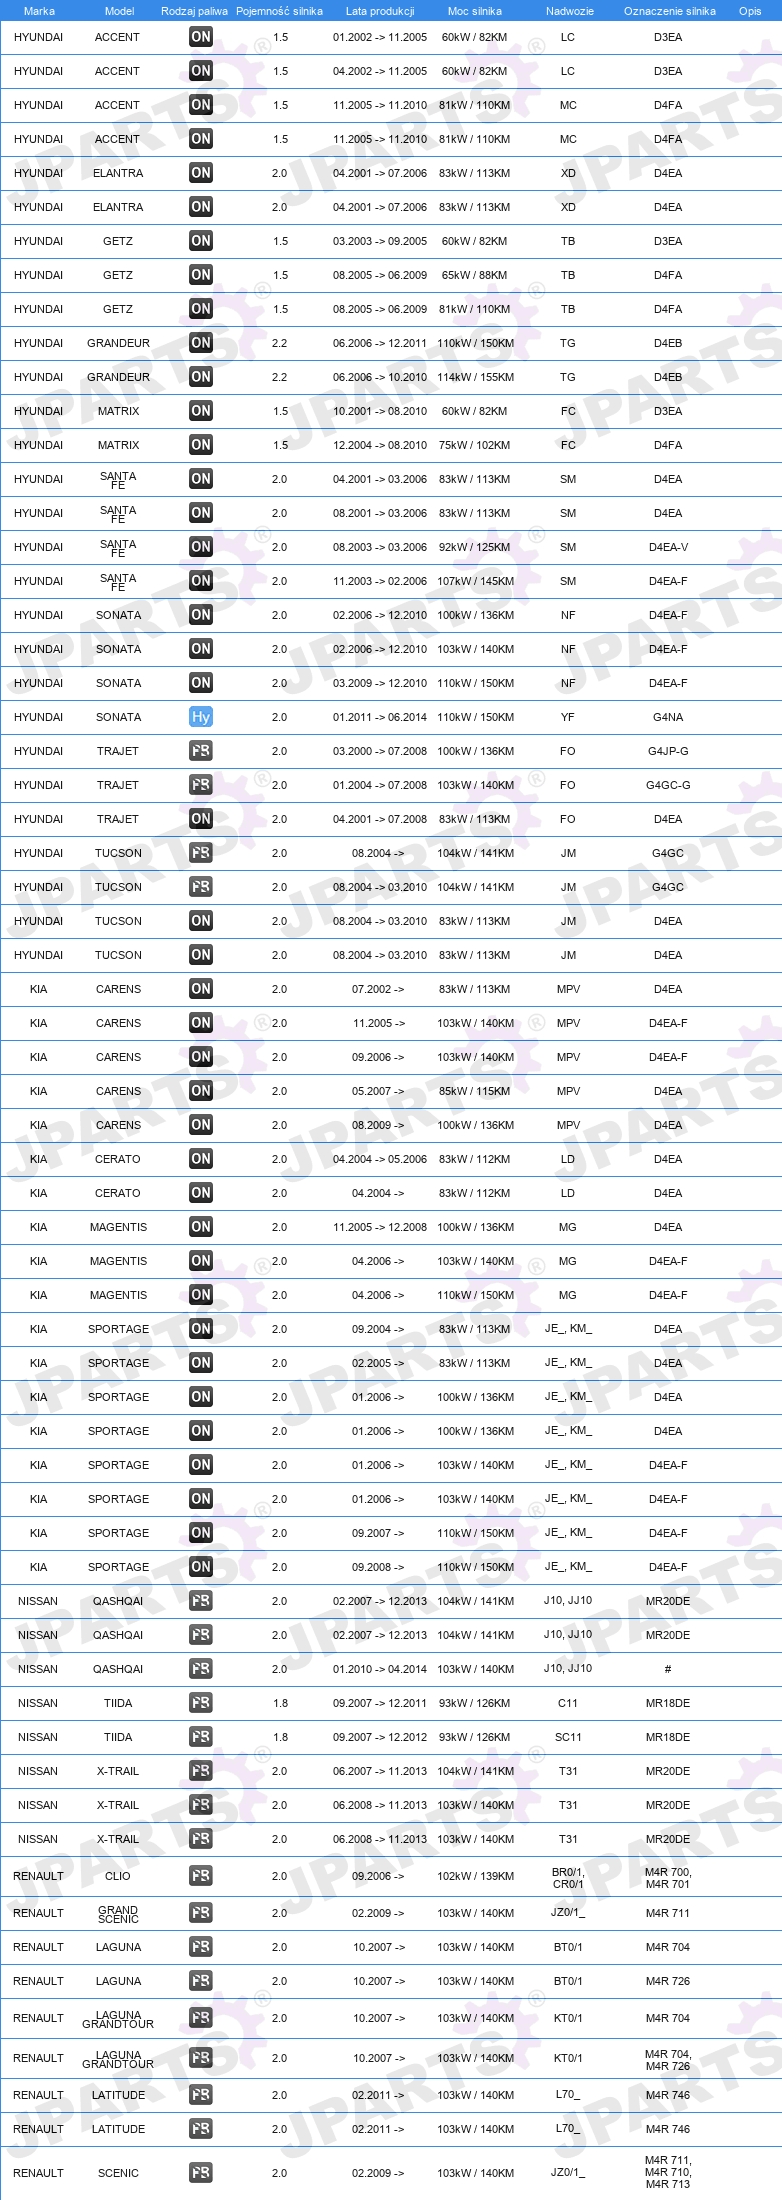This screenshot has width=782, height=2200.
Task: Click ON icon in Sonata 100kW/136KM row
Action: [201, 615]
